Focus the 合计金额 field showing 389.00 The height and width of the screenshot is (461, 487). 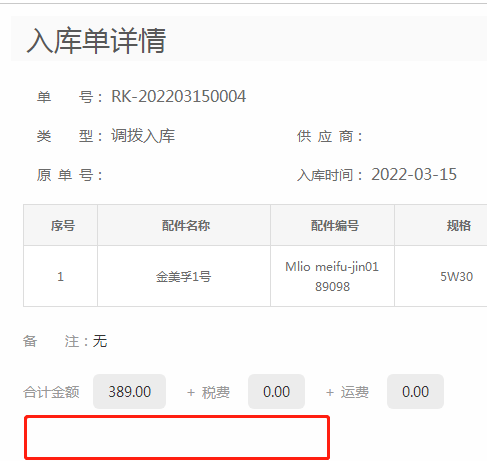(129, 391)
